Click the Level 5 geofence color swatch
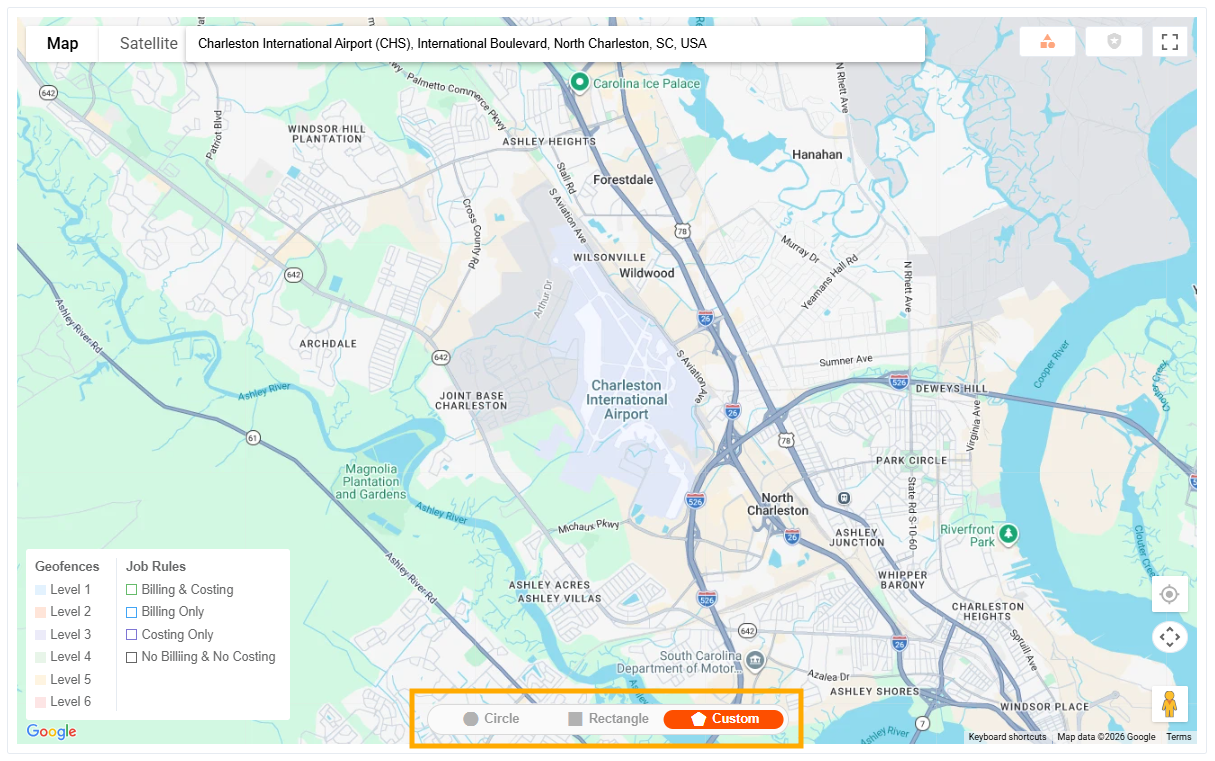This screenshot has width=1215, height=761. coord(40,680)
